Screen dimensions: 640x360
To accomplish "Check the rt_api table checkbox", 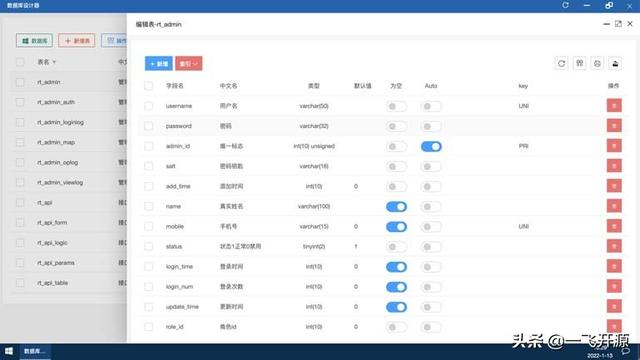I will (x=20, y=202).
